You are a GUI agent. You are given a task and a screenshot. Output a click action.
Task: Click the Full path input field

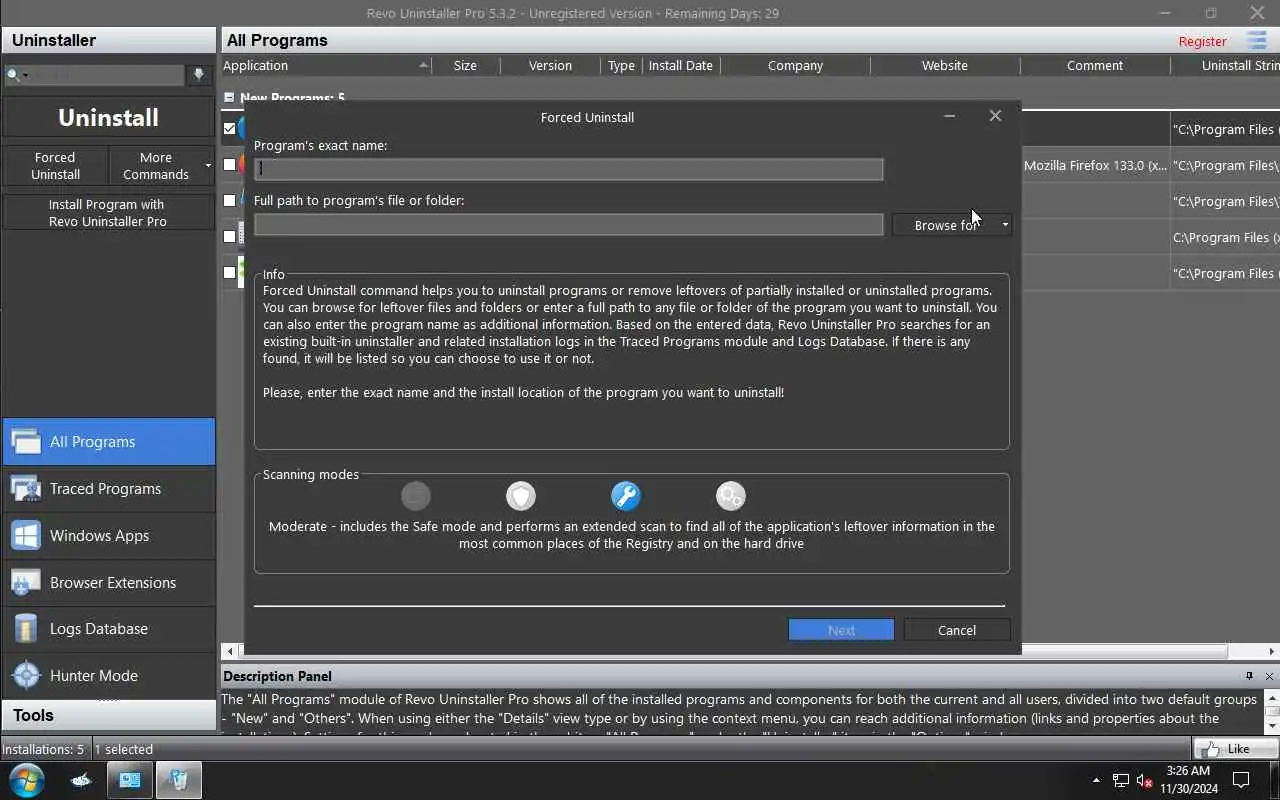(x=568, y=225)
